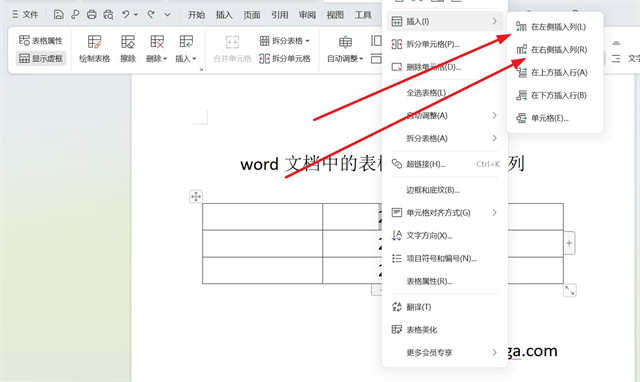The width and height of the screenshot is (640, 382).
Task: Choose 删除单元格(D) in context menu
Action: pos(445,67)
